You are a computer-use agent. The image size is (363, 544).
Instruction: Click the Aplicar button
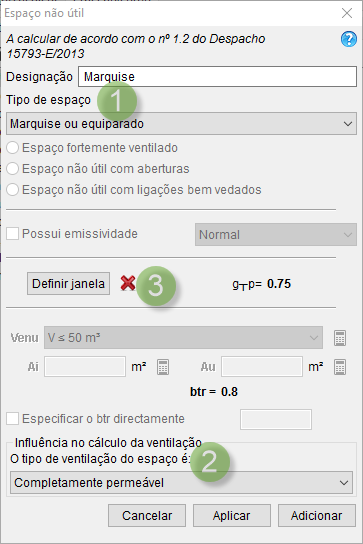(231, 516)
